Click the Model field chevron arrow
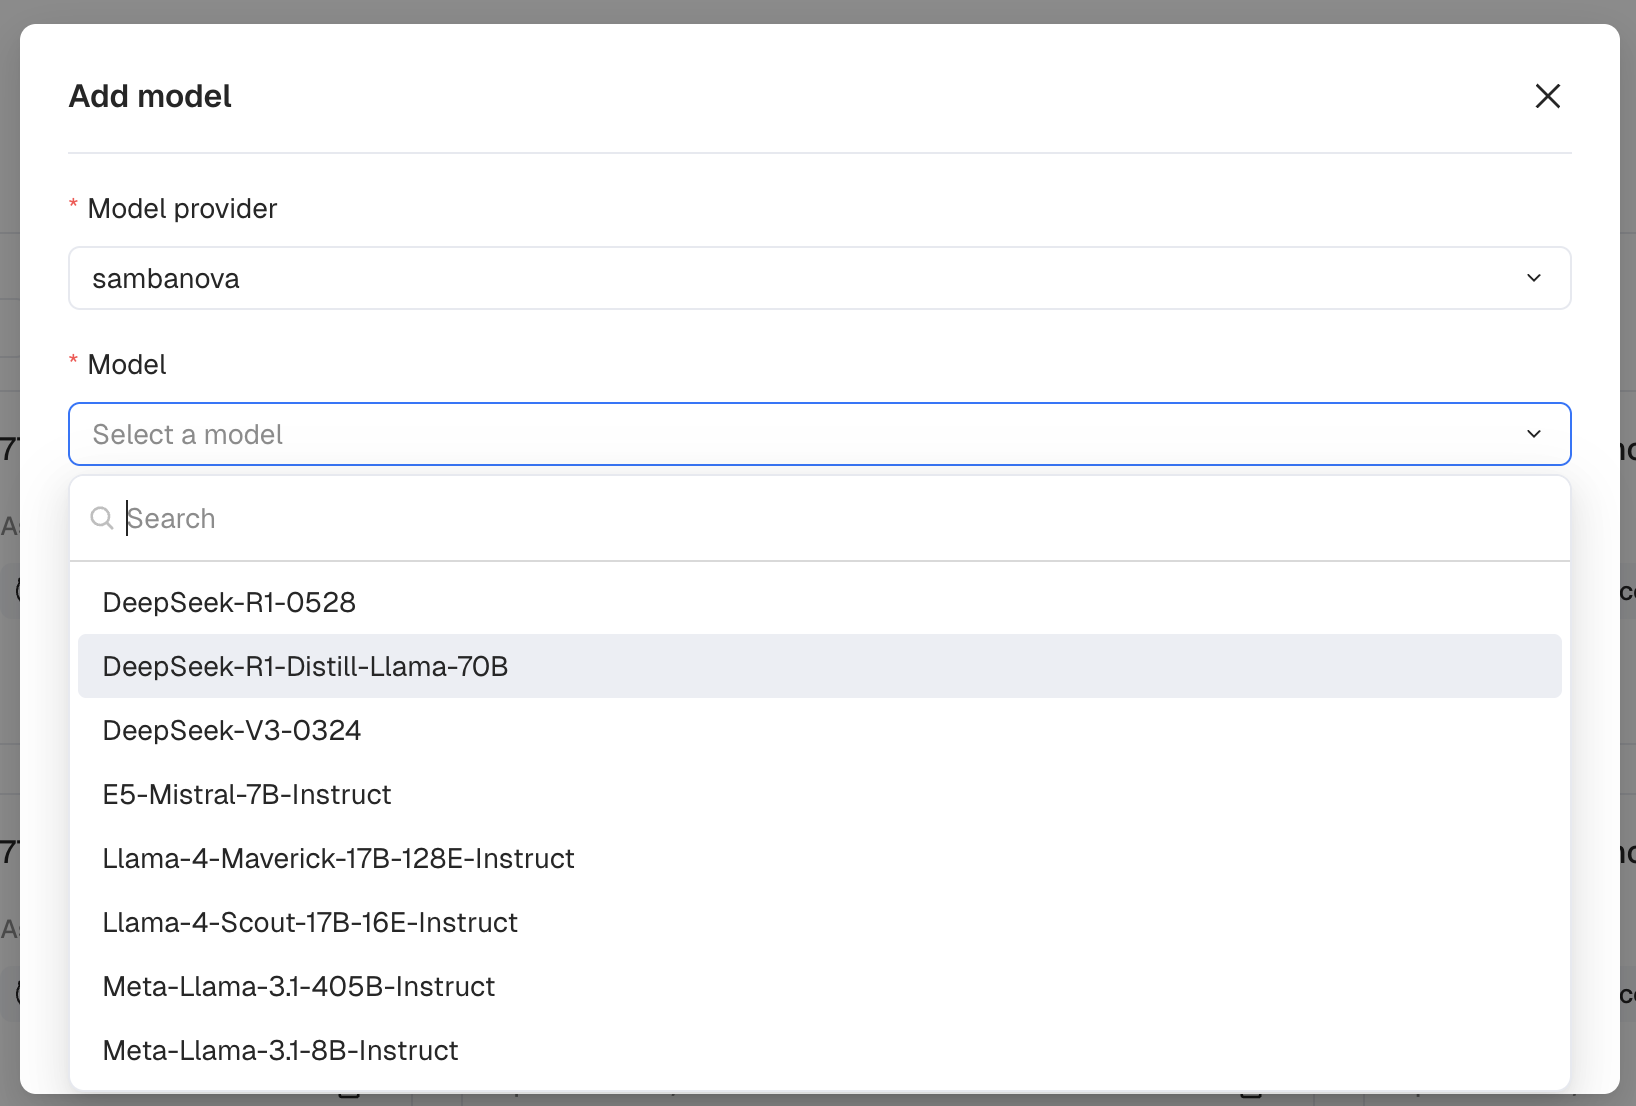Screen dimensions: 1636x1106 [x=1533, y=434]
